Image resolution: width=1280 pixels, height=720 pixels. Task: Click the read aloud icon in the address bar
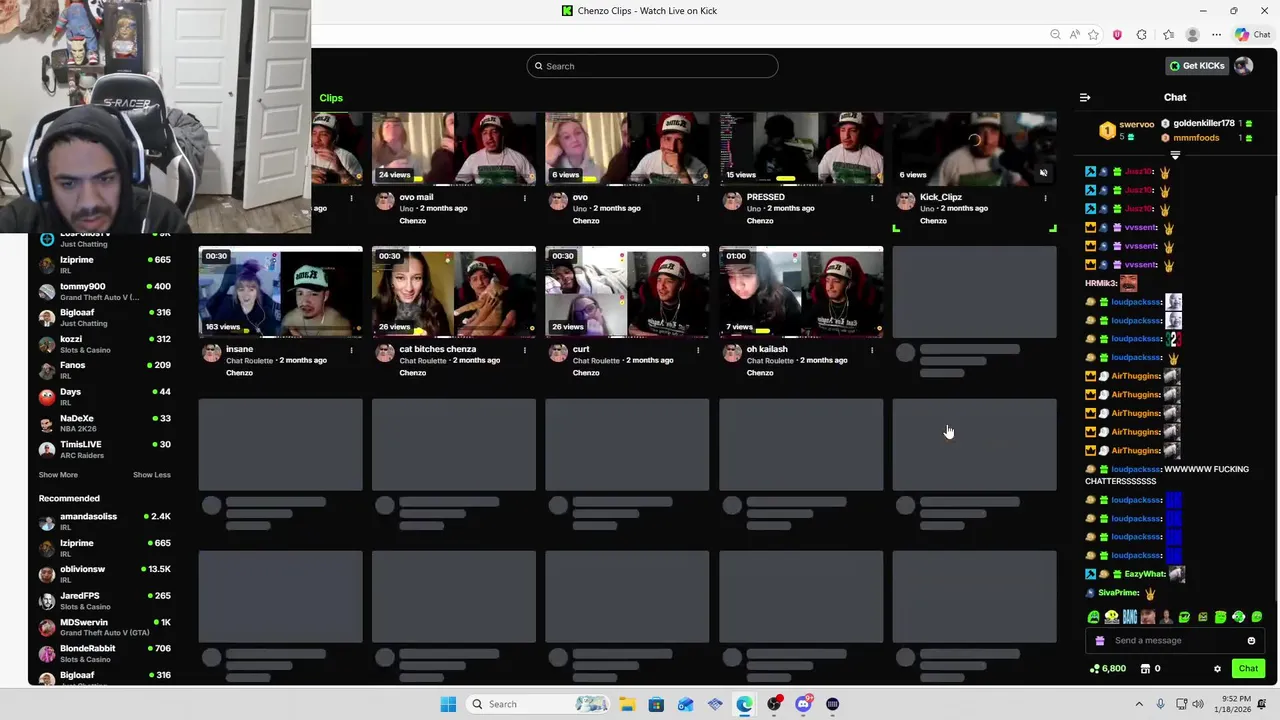(1075, 35)
